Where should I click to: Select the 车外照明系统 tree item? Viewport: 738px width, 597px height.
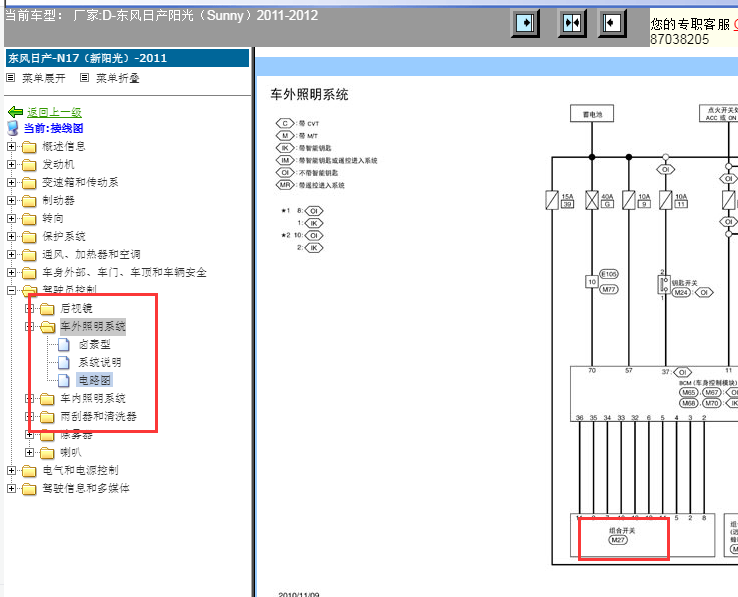[x=93, y=326]
